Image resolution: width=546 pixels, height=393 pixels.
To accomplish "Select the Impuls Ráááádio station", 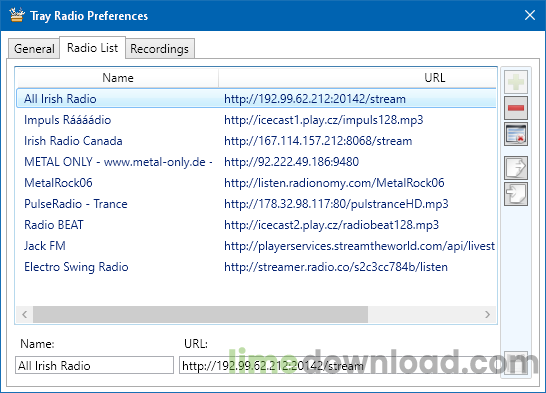I will [x=68, y=120].
